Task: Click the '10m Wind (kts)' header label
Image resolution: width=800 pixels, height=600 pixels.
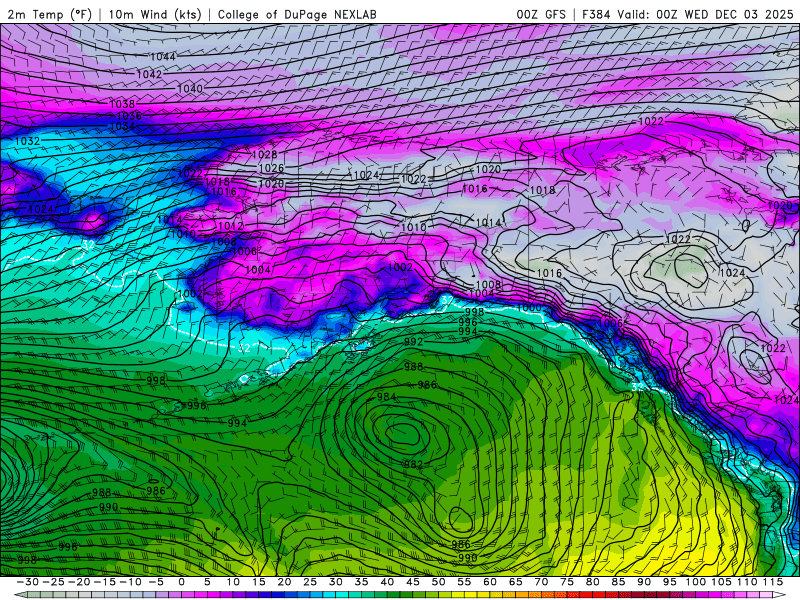Action: pyautogui.click(x=155, y=14)
